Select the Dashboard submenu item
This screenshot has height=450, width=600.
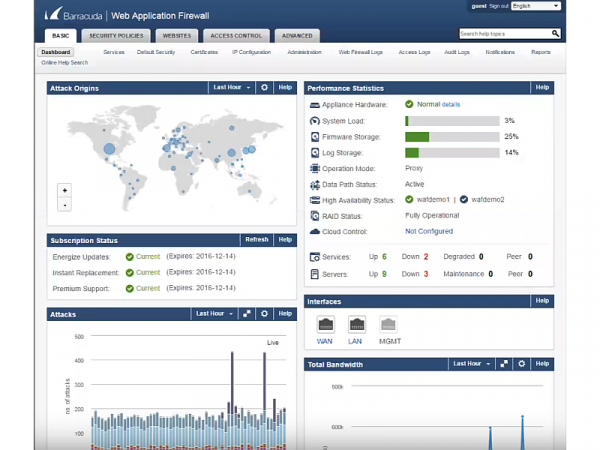point(56,52)
